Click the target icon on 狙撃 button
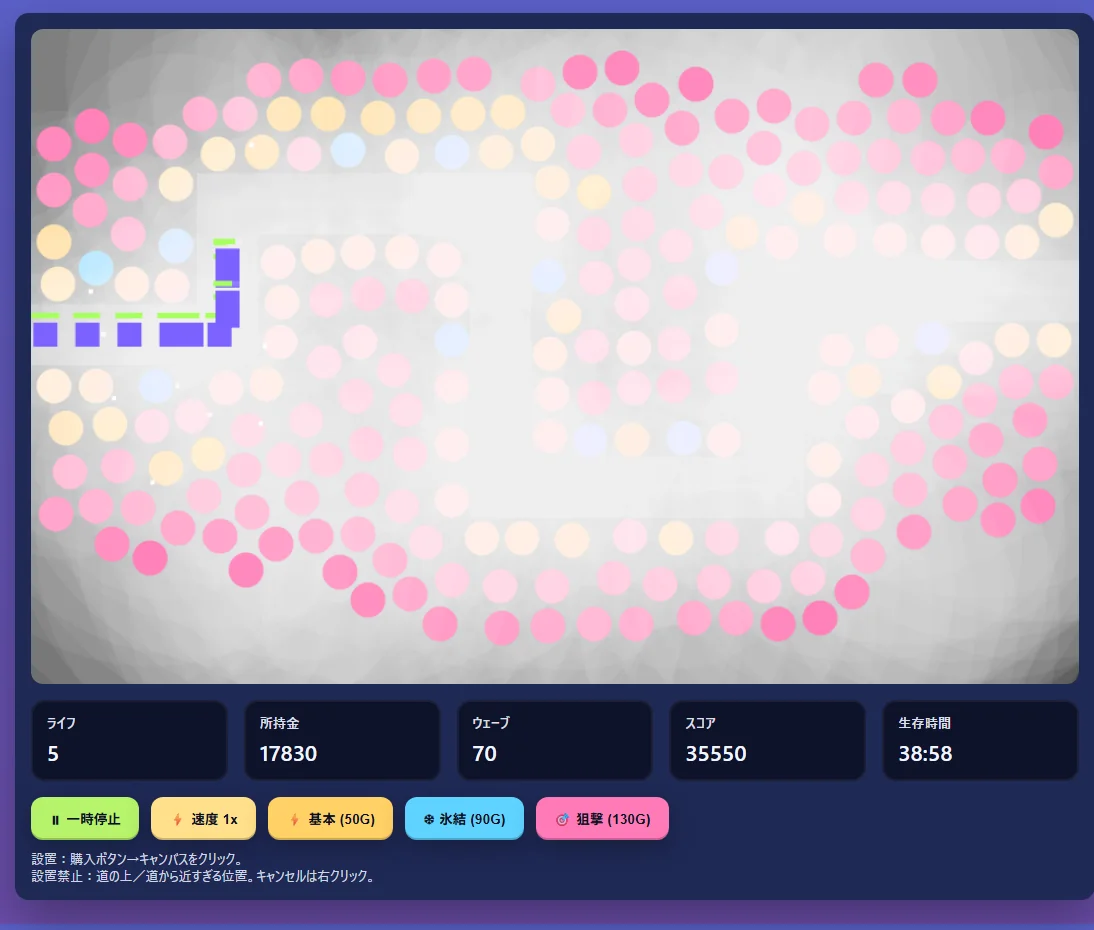The width and height of the screenshot is (1094, 930). coord(562,820)
